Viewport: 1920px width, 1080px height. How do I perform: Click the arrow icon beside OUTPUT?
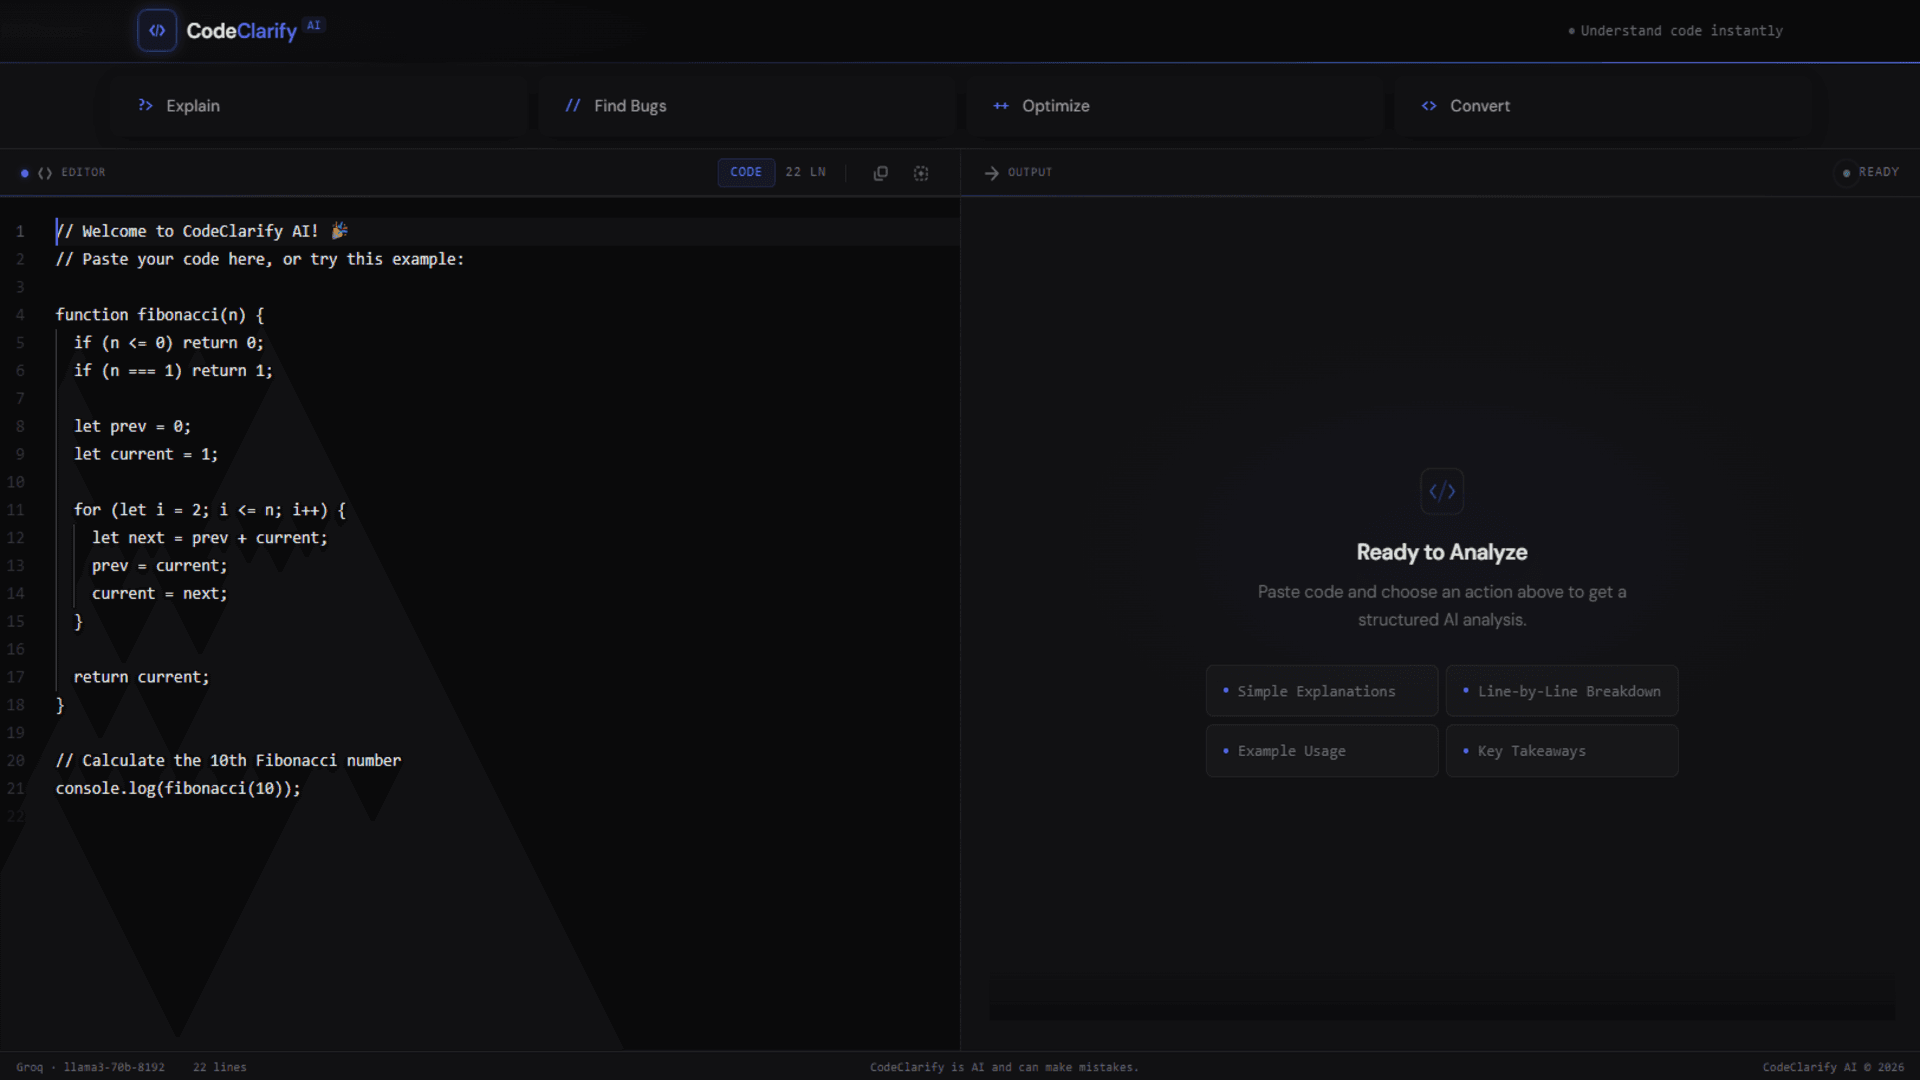point(991,173)
